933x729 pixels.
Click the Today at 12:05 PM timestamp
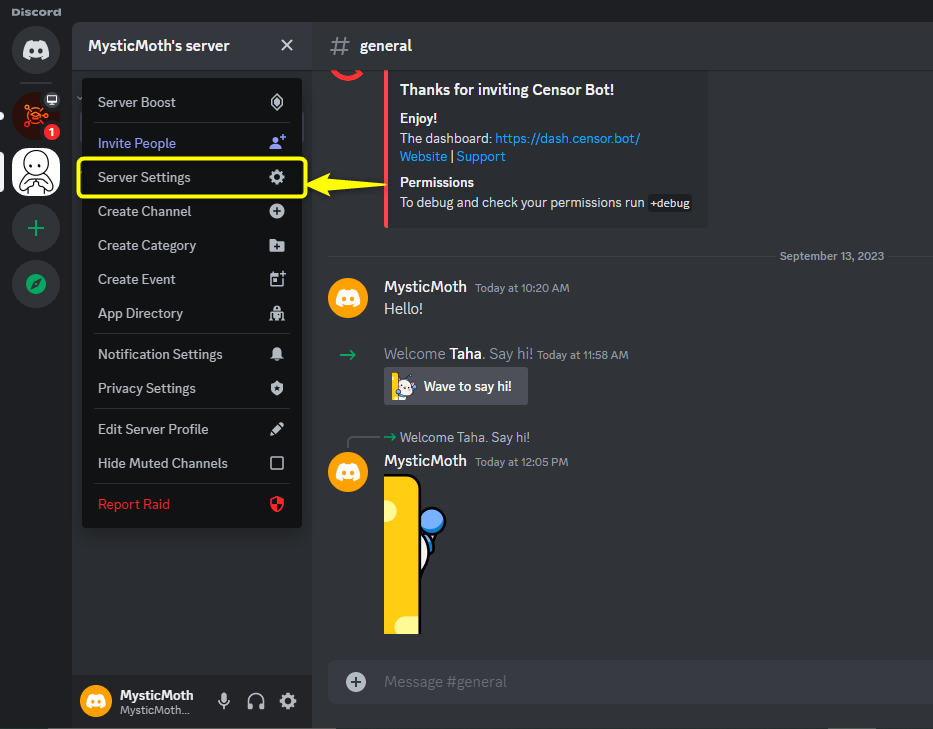pos(521,462)
